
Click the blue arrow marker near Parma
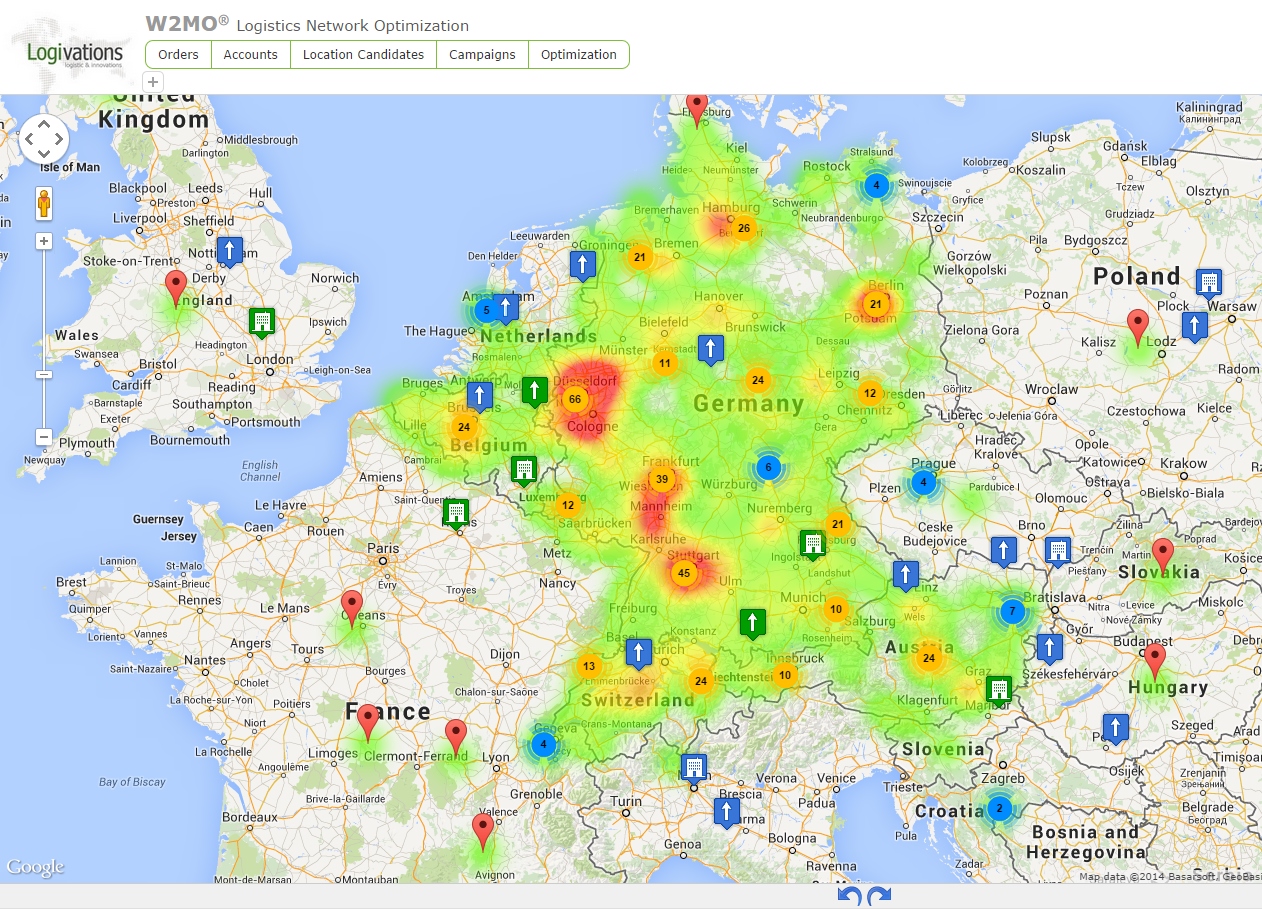pyautogui.click(x=727, y=811)
